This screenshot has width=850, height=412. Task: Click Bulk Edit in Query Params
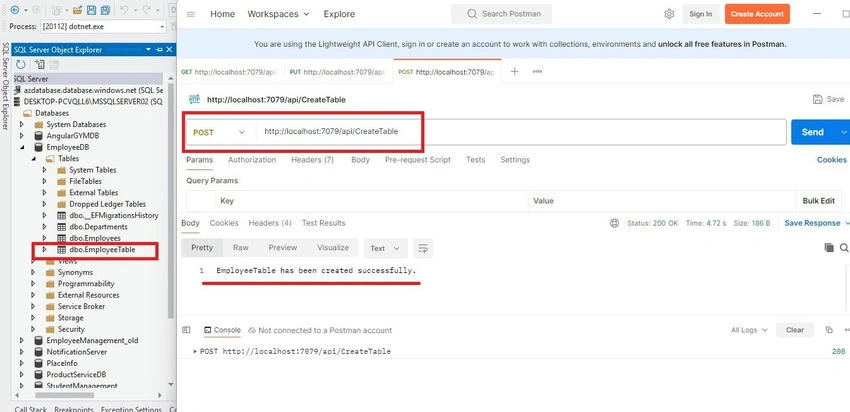click(x=819, y=201)
